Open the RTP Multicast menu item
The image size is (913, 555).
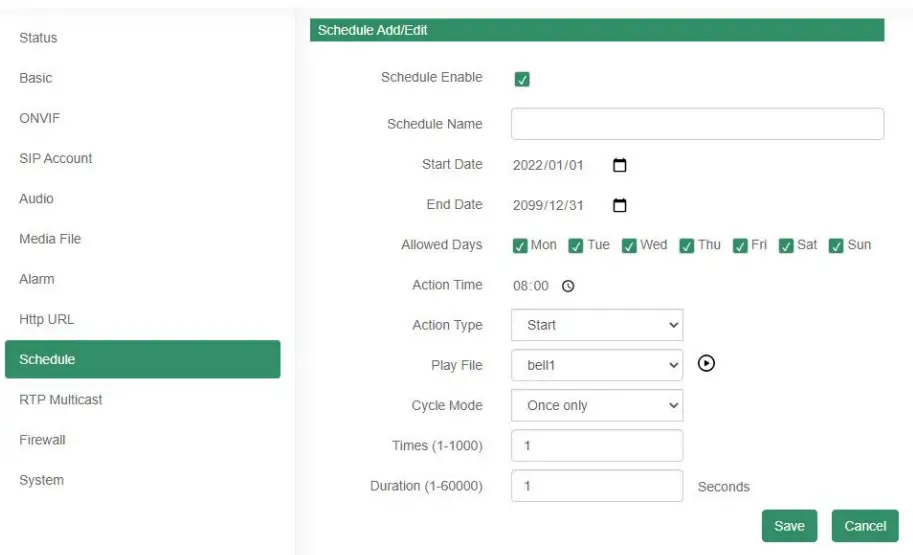[61, 399]
